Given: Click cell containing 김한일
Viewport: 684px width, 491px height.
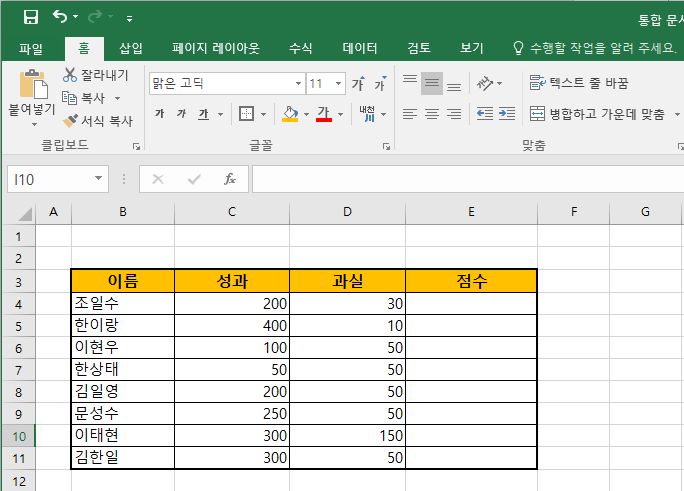Looking at the screenshot, I should pyautogui.click(x=123, y=457).
